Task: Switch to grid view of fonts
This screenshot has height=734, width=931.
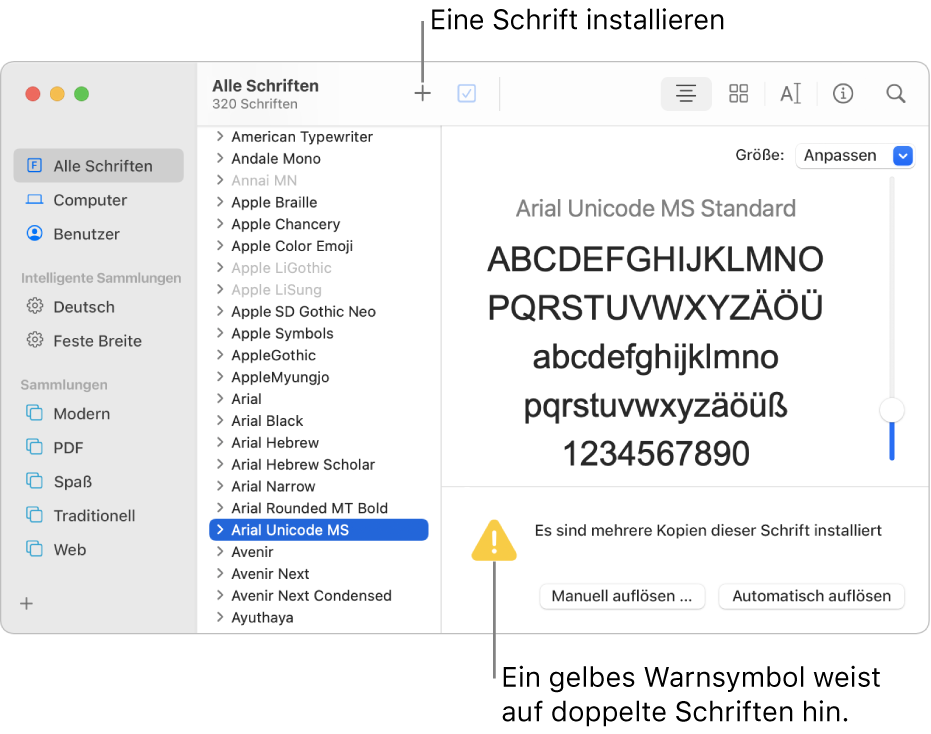Action: (738, 93)
